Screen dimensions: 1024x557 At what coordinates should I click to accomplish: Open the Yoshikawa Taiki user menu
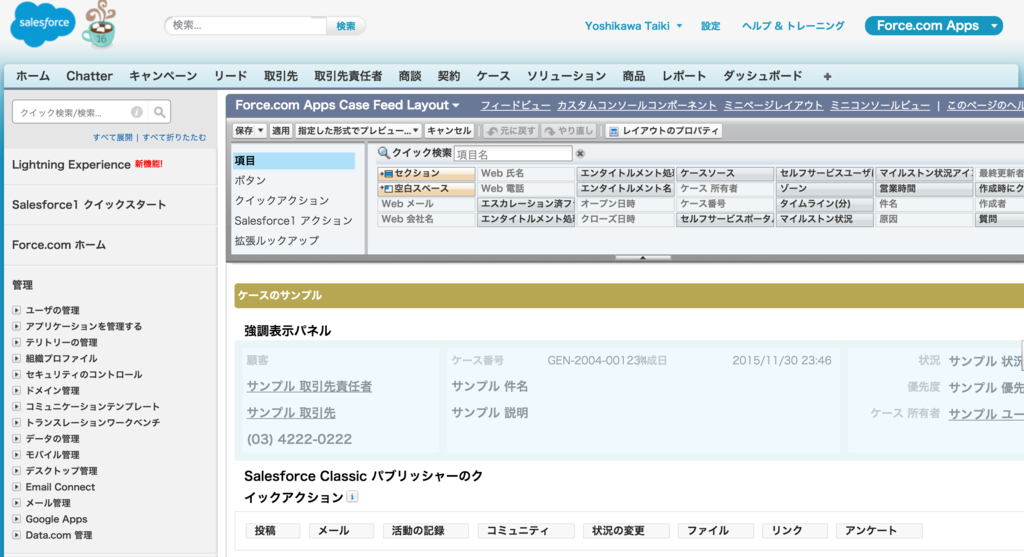633,26
